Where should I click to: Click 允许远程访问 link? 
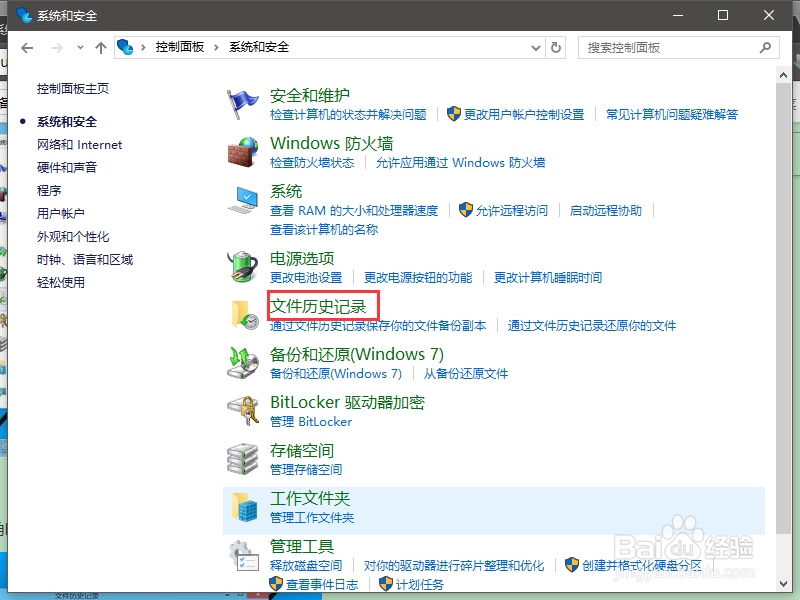pyautogui.click(x=512, y=211)
